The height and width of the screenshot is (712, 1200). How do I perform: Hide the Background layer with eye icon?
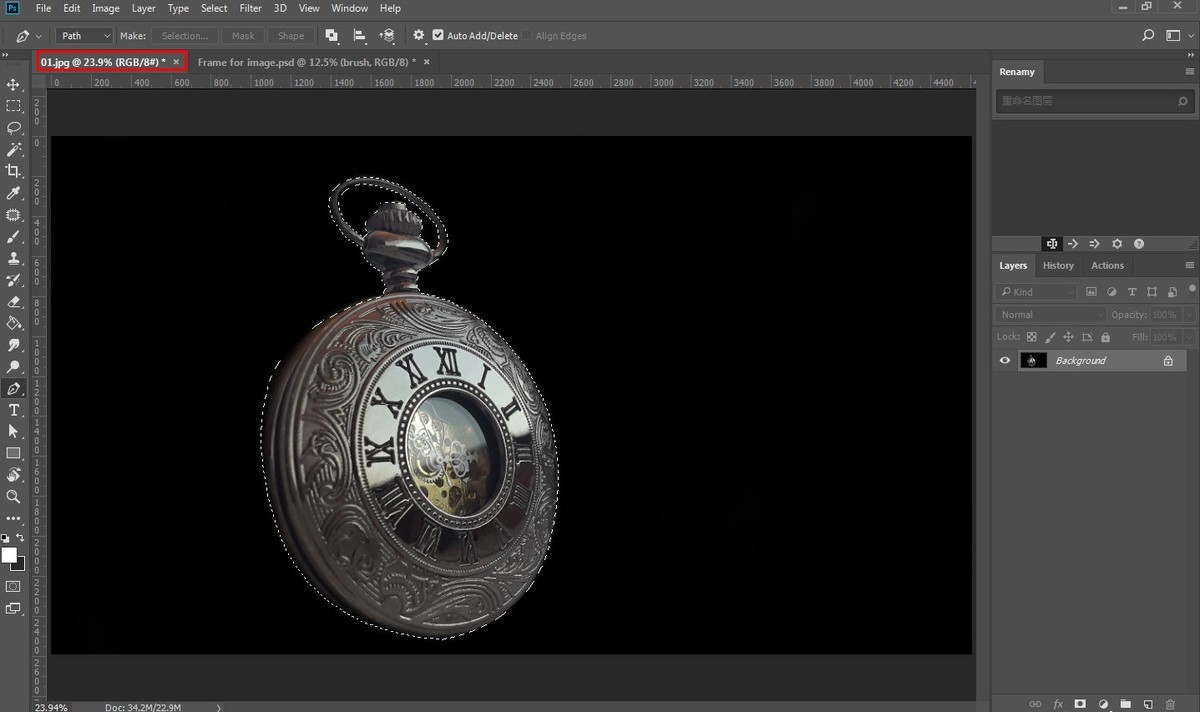click(1005, 361)
